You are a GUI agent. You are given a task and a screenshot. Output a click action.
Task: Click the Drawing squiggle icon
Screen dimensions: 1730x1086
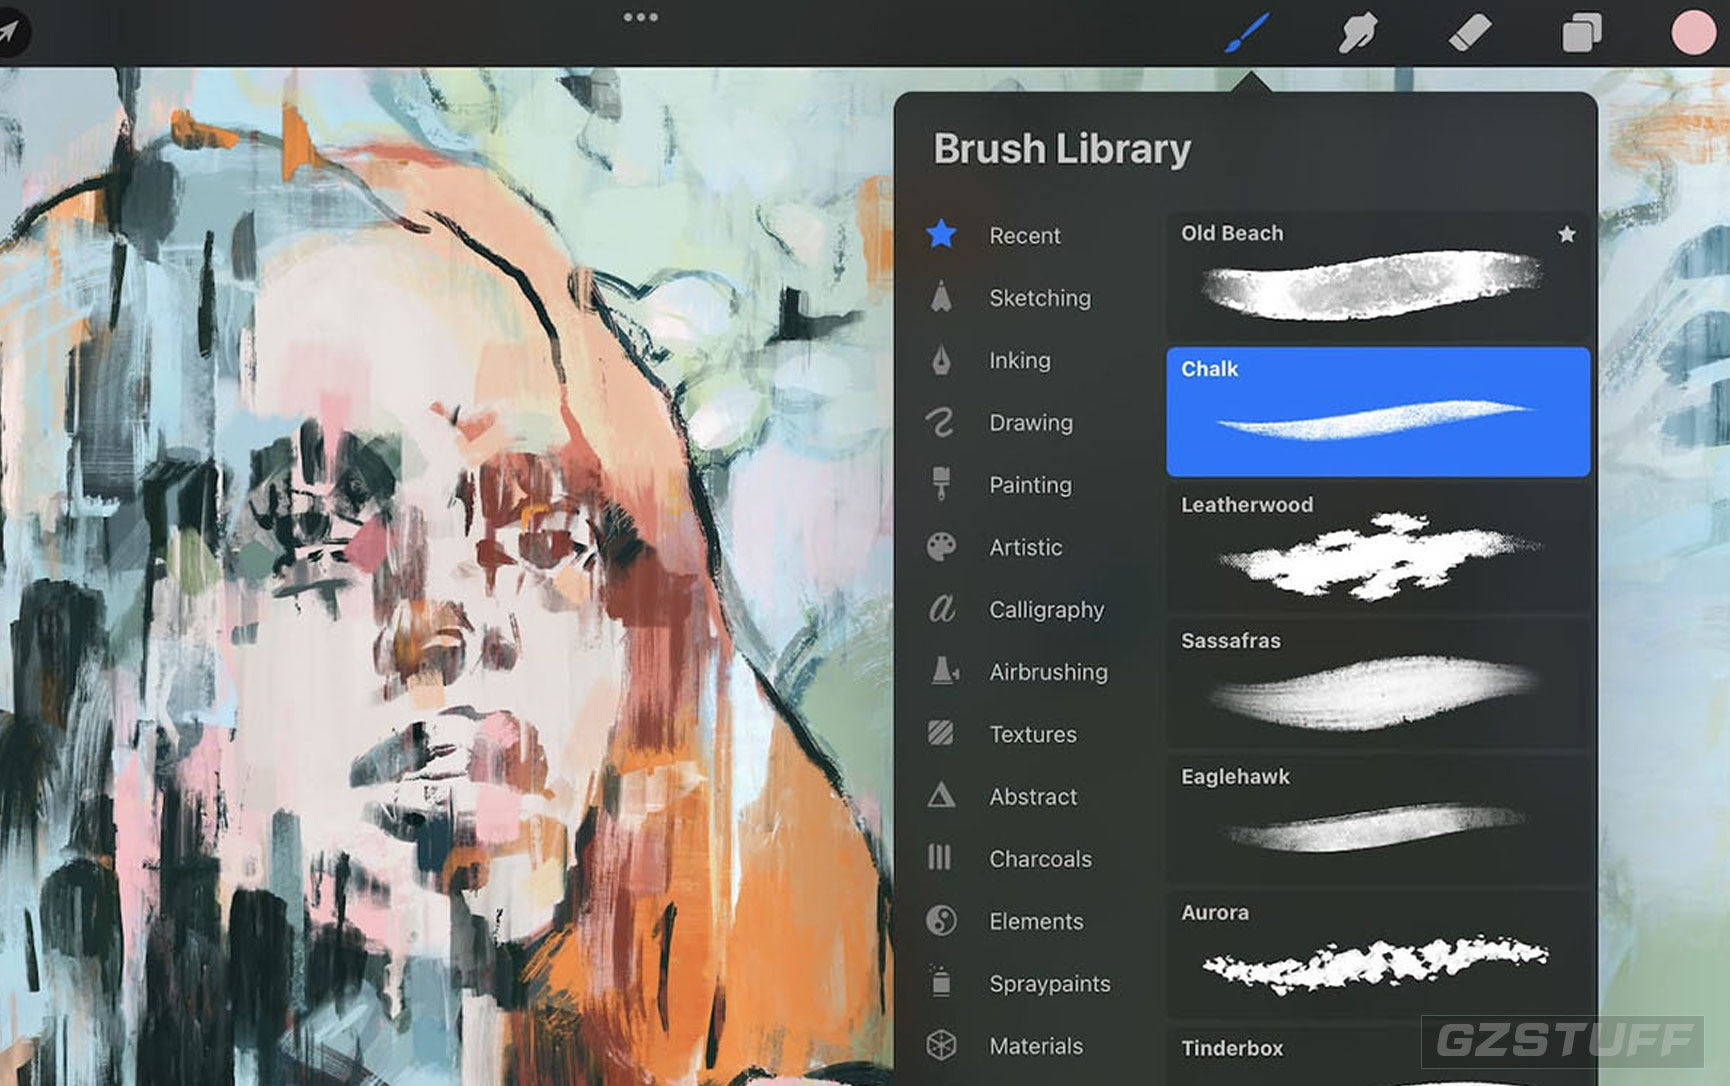click(x=941, y=422)
